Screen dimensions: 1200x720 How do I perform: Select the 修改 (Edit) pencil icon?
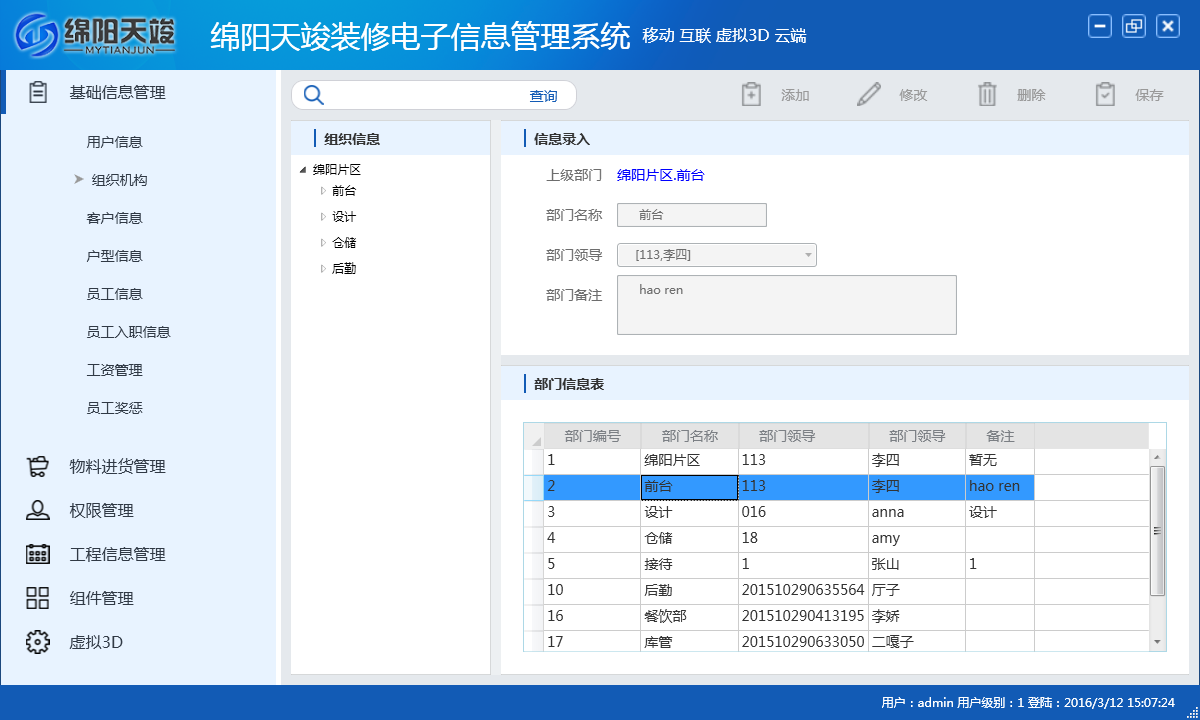(868, 94)
